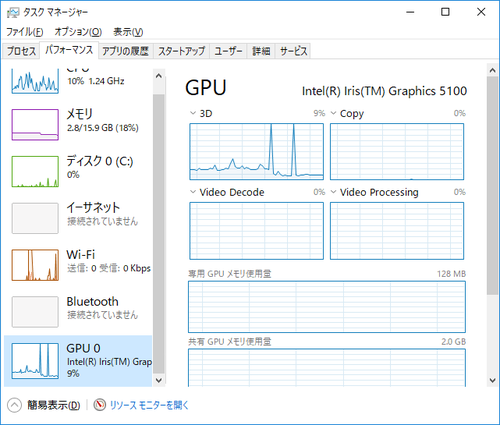The height and width of the screenshot is (425, 500).
Task: Switch to the スタートアップ tab
Action: point(181,51)
